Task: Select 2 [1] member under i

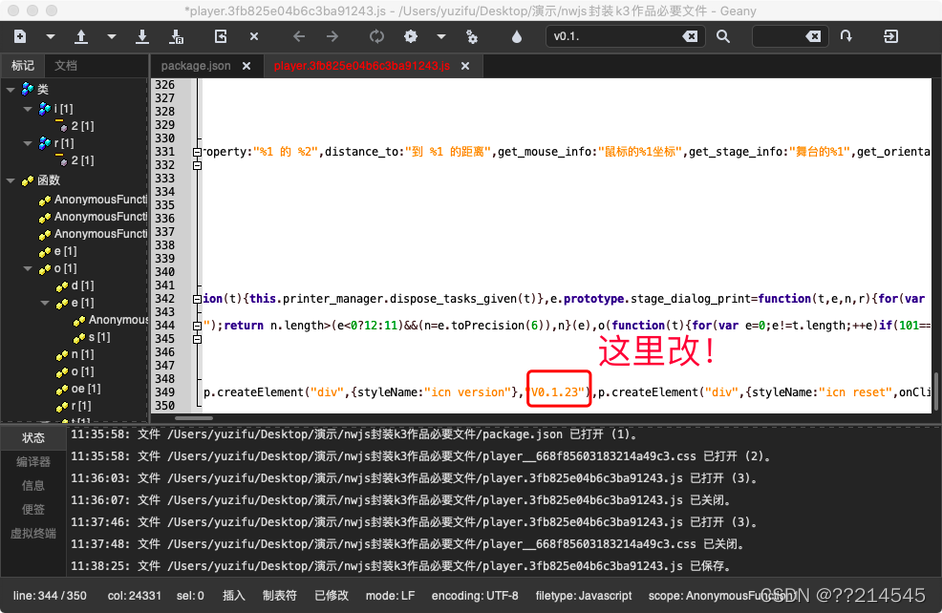Action: click(x=82, y=126)
